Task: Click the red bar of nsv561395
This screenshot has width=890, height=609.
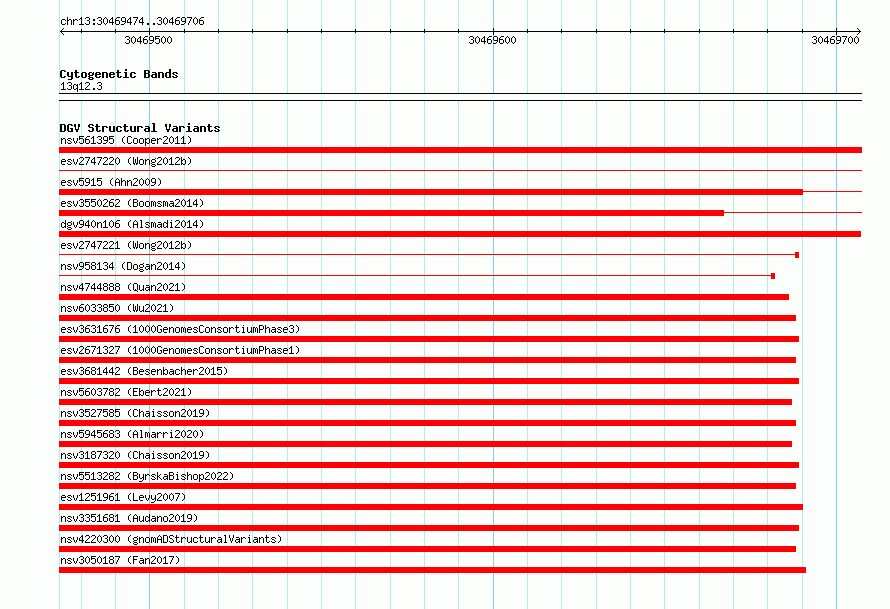Action: click(x=460, y=150)
